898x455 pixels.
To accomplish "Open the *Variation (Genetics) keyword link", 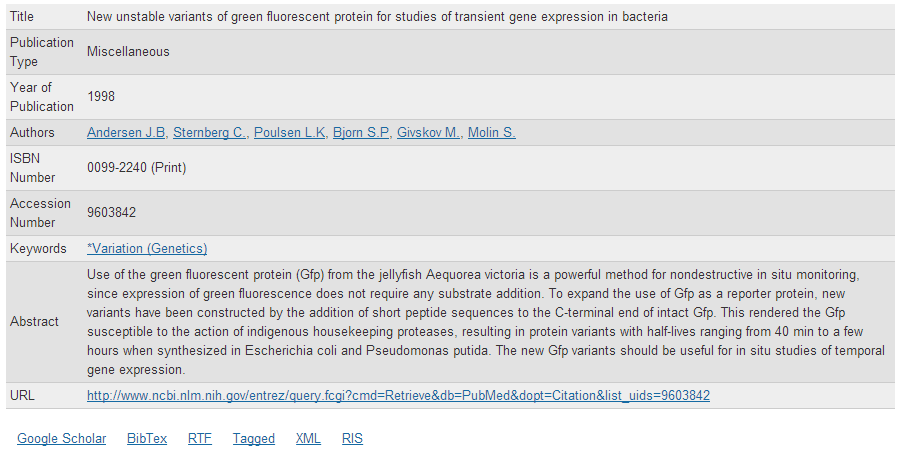I will (147, 249).
